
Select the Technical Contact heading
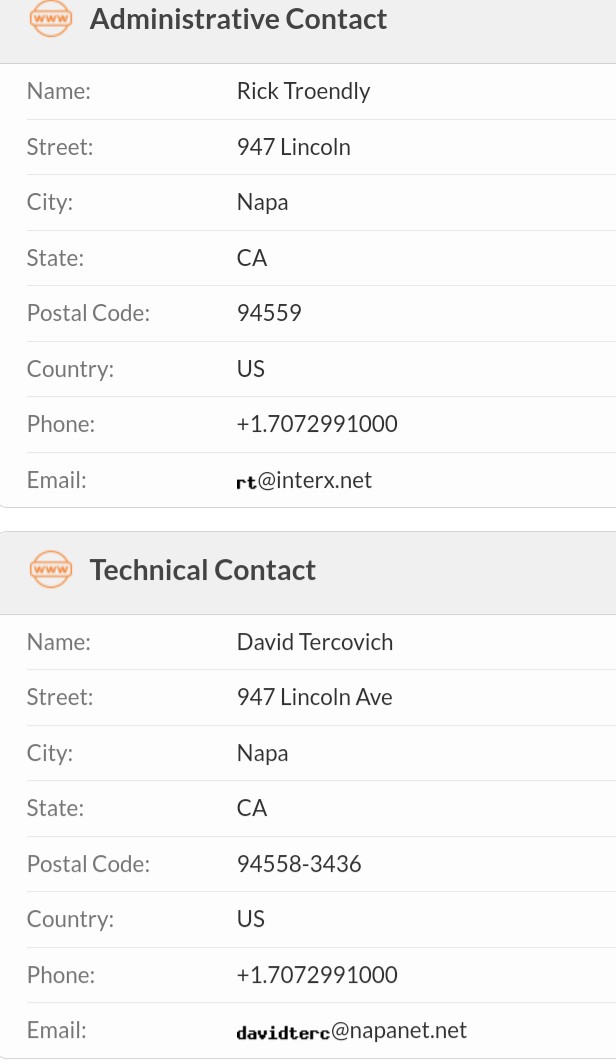(203, 570)
